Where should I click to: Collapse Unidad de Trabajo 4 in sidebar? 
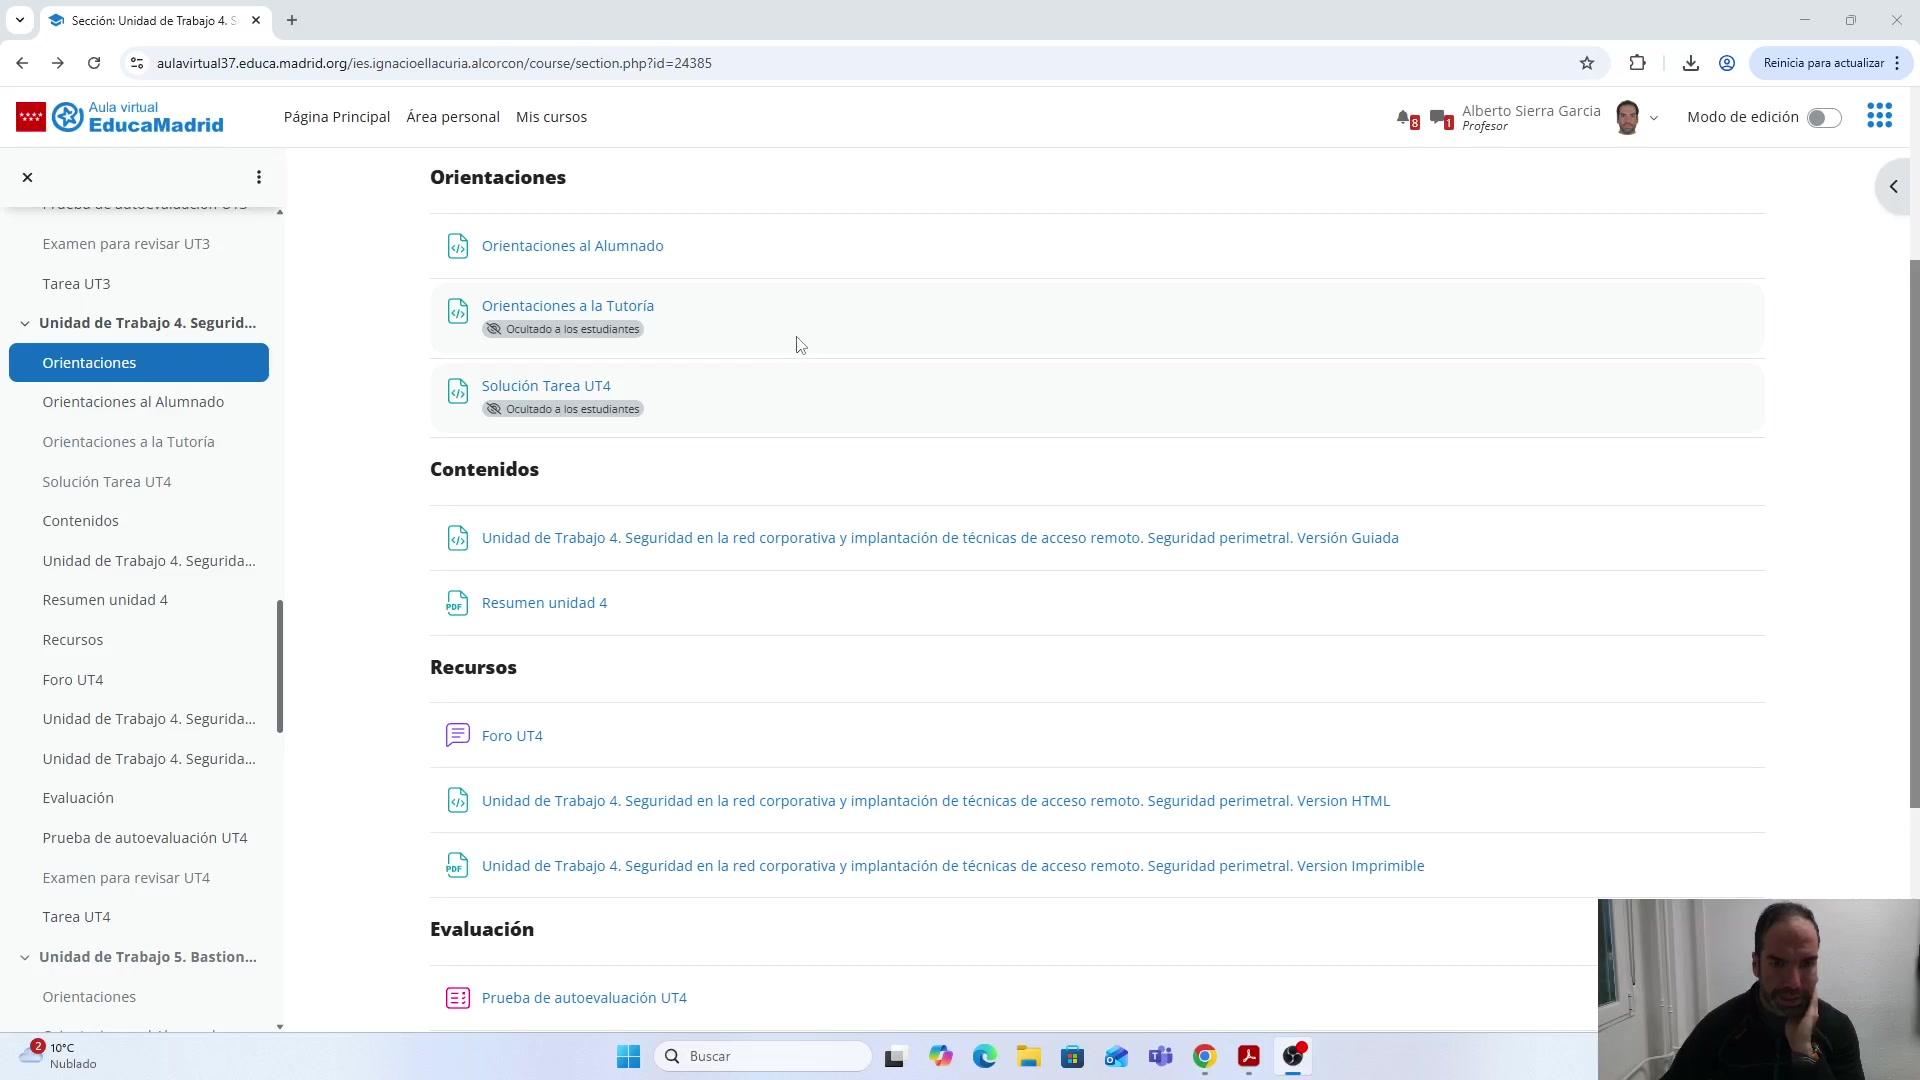tap(25, 323)
